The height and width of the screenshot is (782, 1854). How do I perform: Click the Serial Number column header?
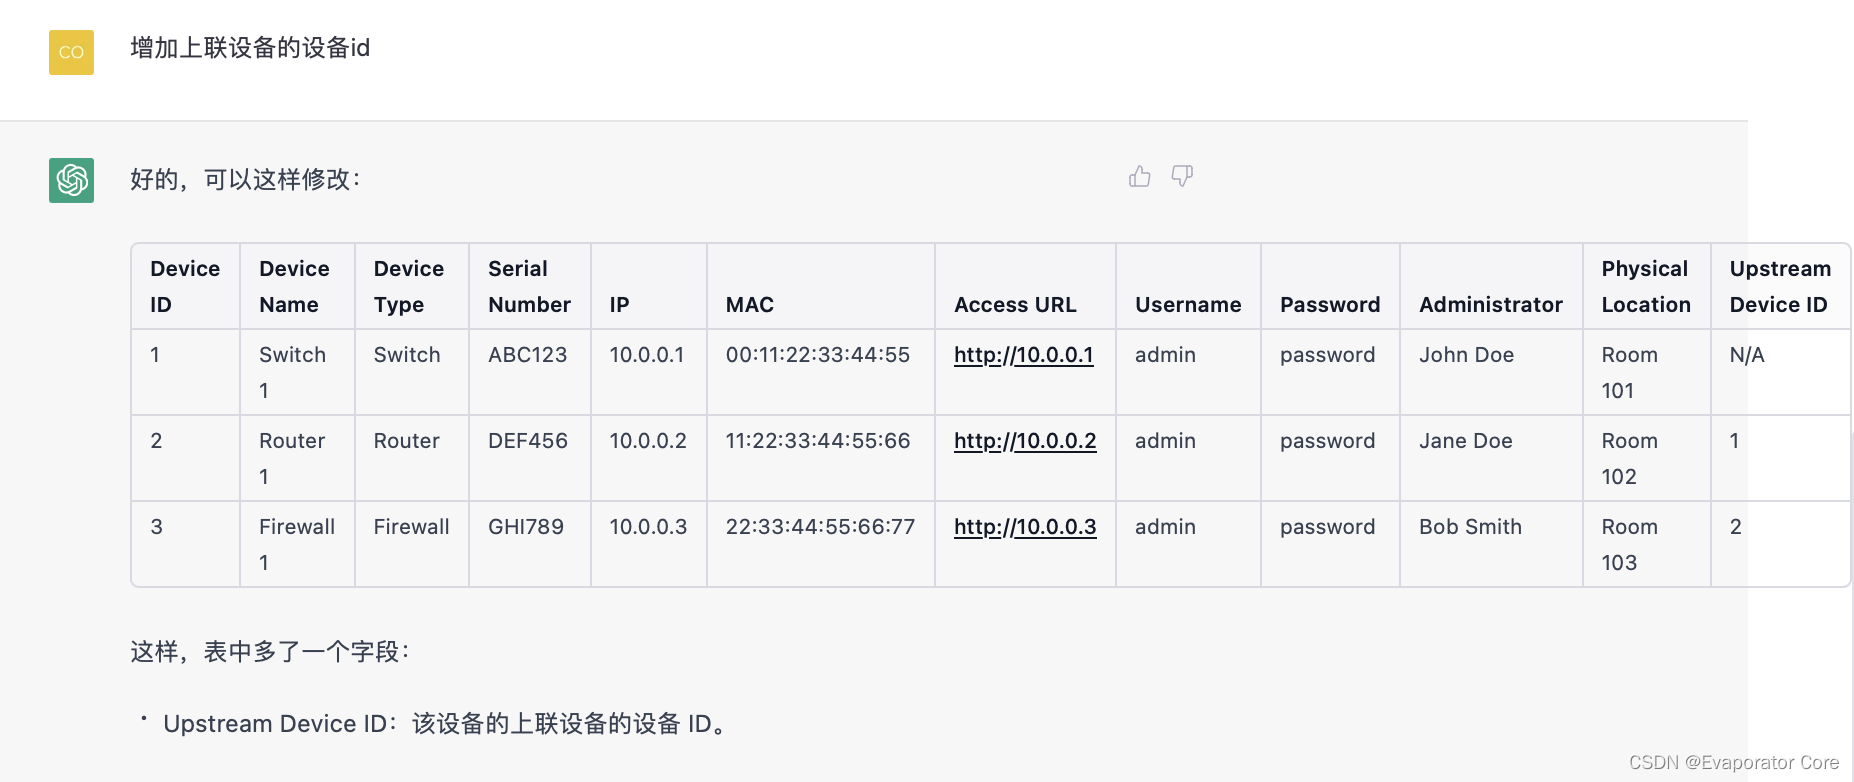tap(529, 287)
